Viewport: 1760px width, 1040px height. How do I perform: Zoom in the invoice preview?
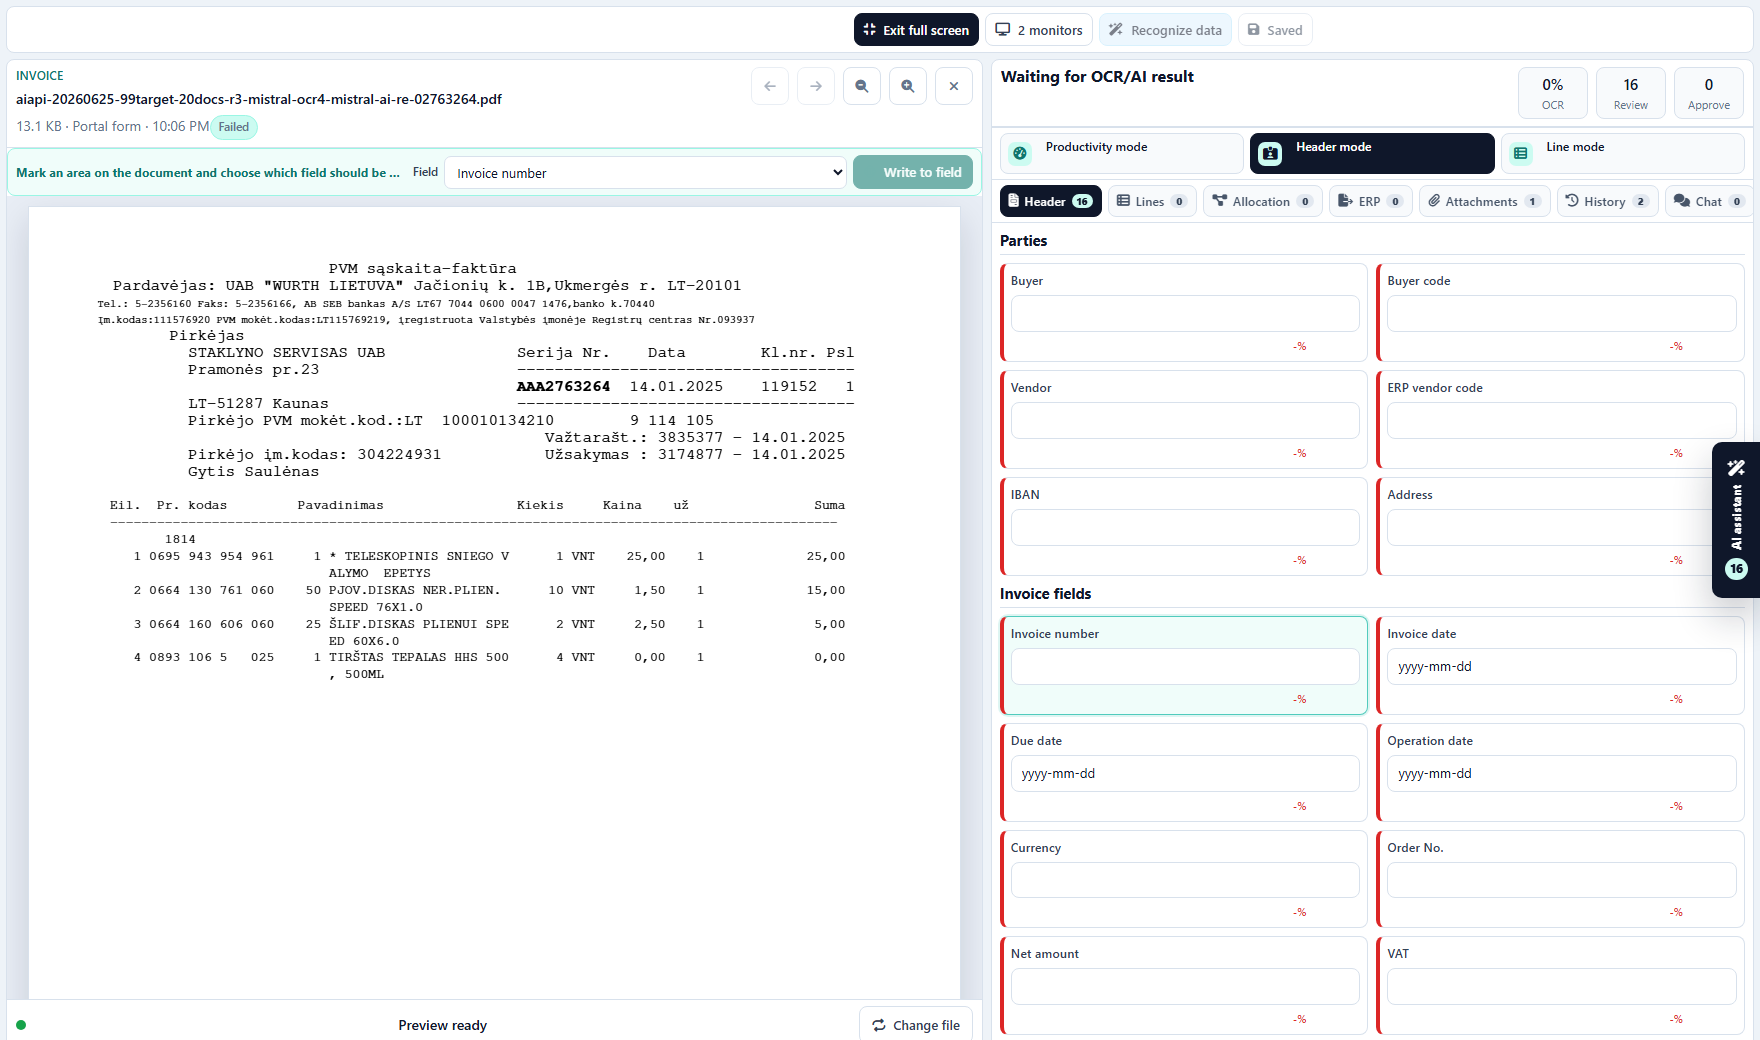coord(908,86)
